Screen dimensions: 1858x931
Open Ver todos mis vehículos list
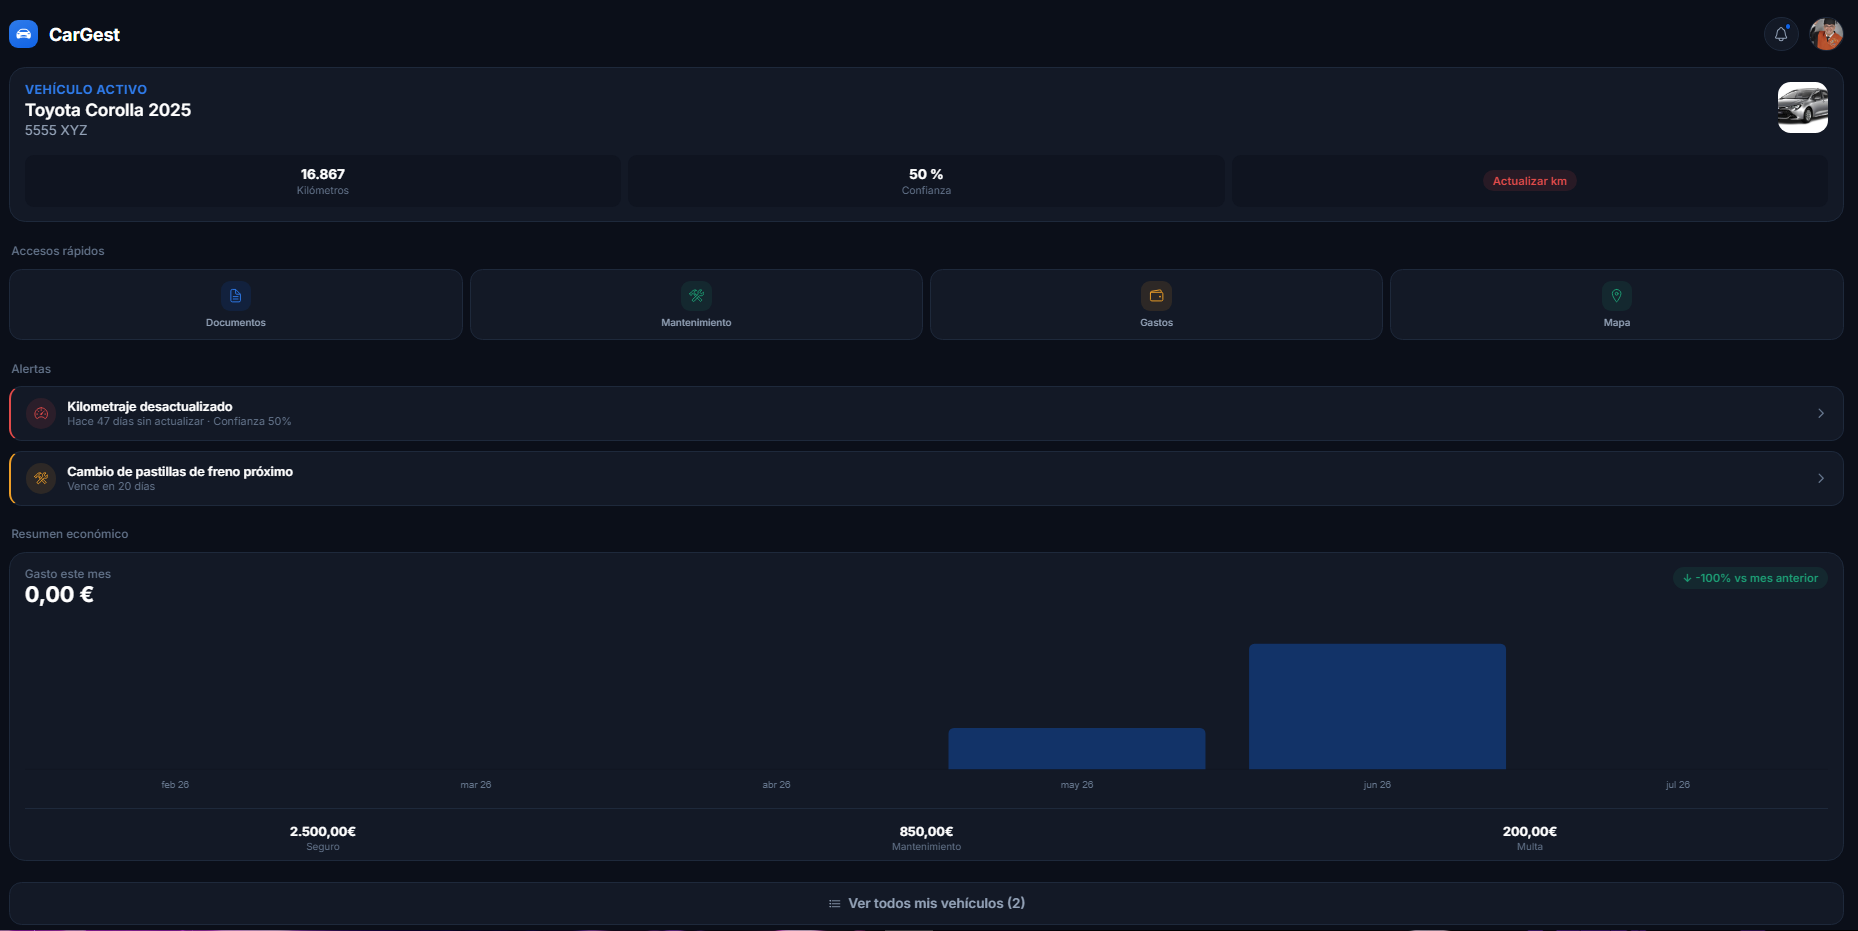click(926, 903)
